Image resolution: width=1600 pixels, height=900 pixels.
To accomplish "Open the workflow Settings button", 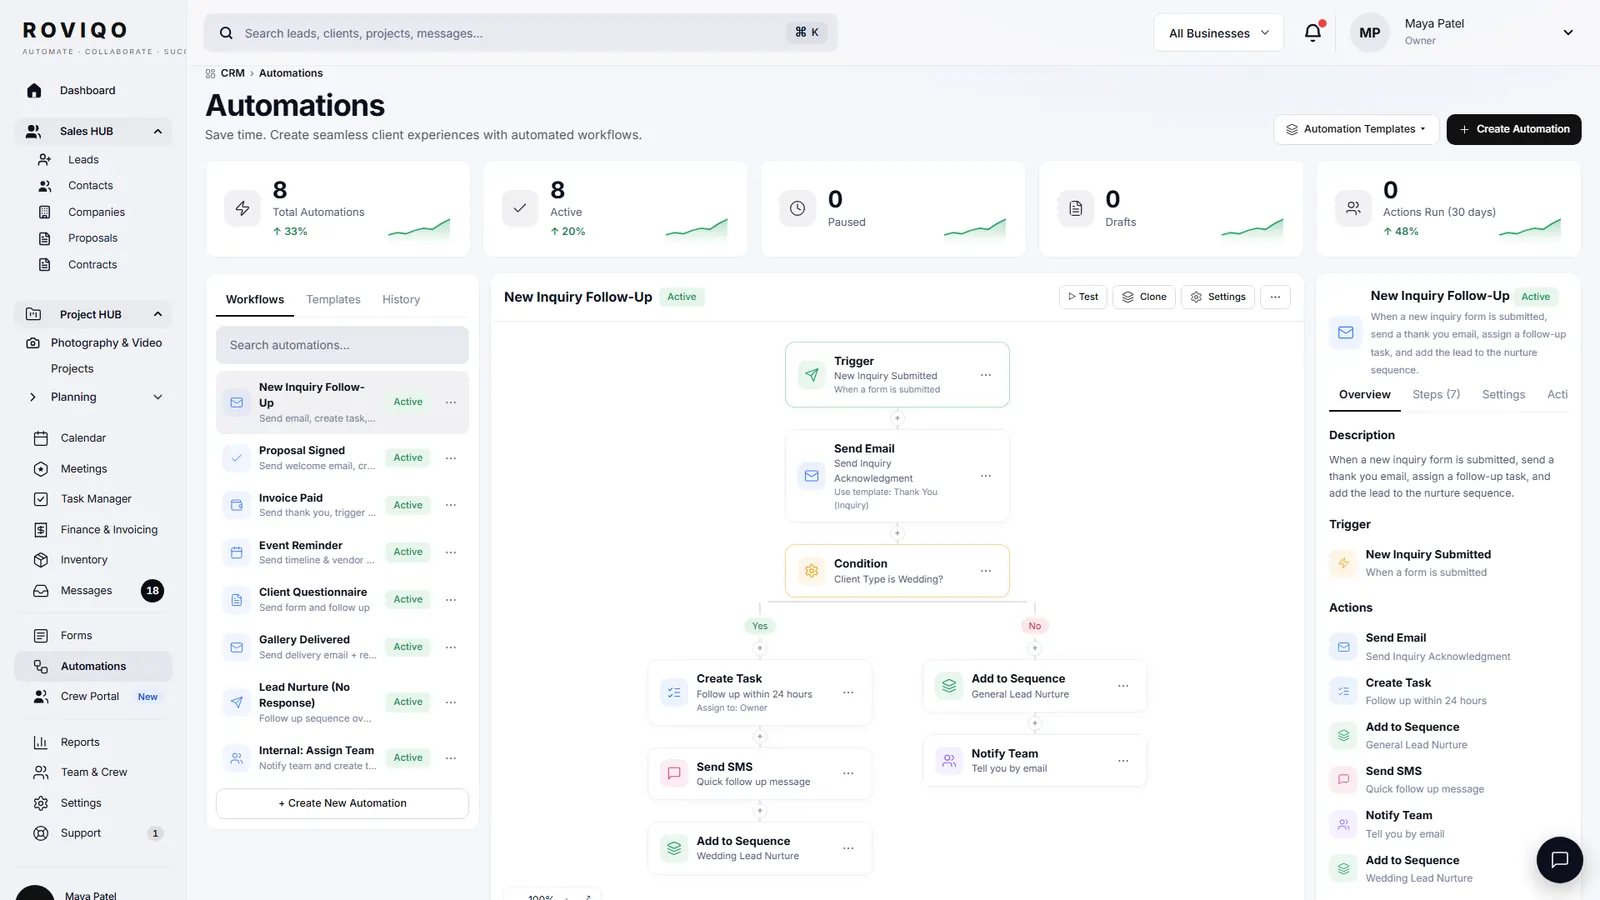I will pos(1218,297).
